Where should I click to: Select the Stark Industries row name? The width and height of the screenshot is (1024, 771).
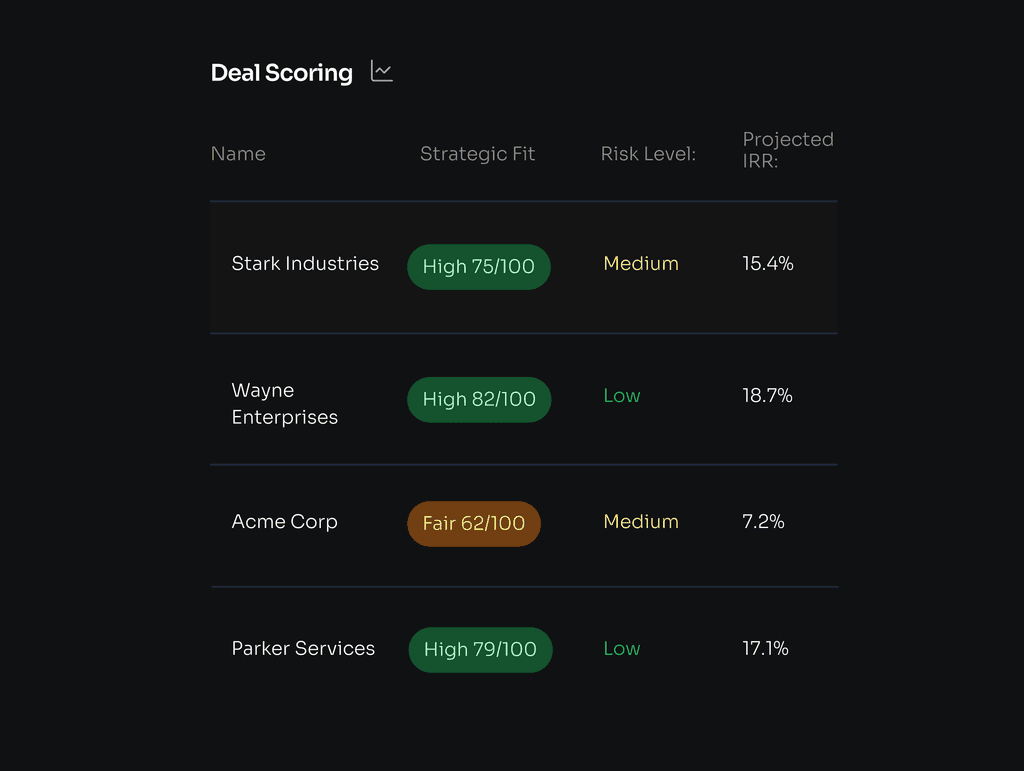(x=305, y=263)
